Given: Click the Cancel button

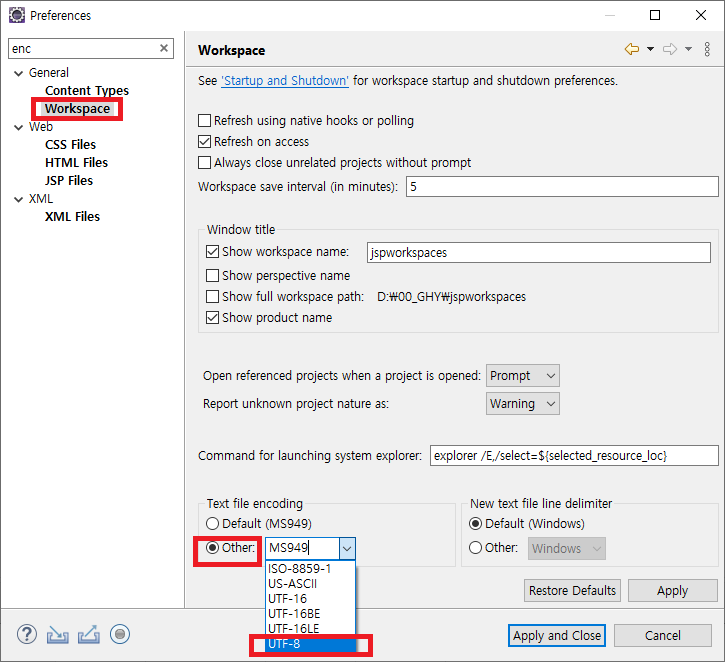Looking at the screenshot, I should [663, 636].
